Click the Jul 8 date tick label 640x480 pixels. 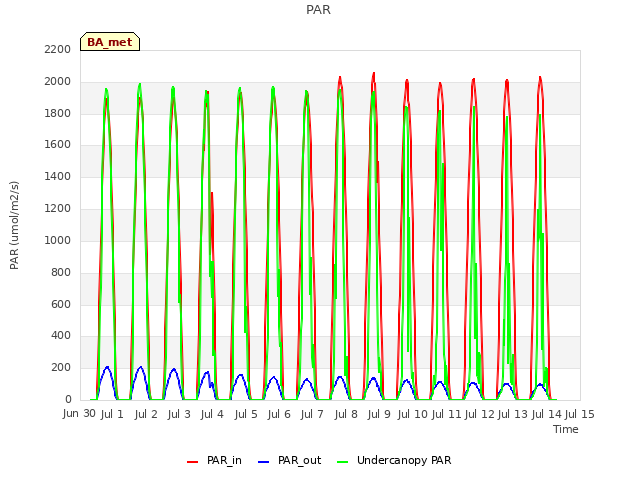[346, 414]
